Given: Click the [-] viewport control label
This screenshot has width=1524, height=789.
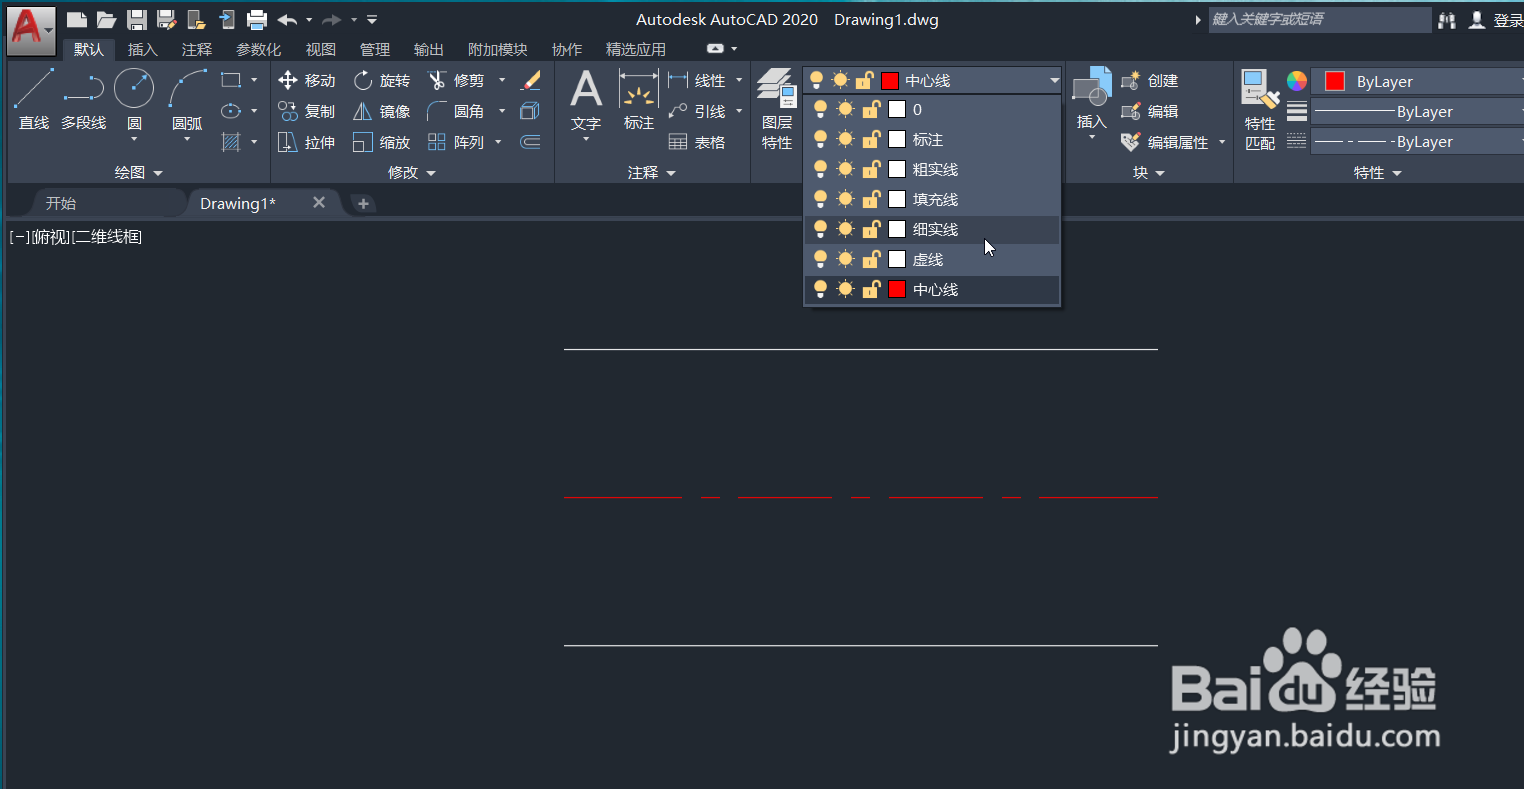Looking at the screenshot, I should coord(19,237).
